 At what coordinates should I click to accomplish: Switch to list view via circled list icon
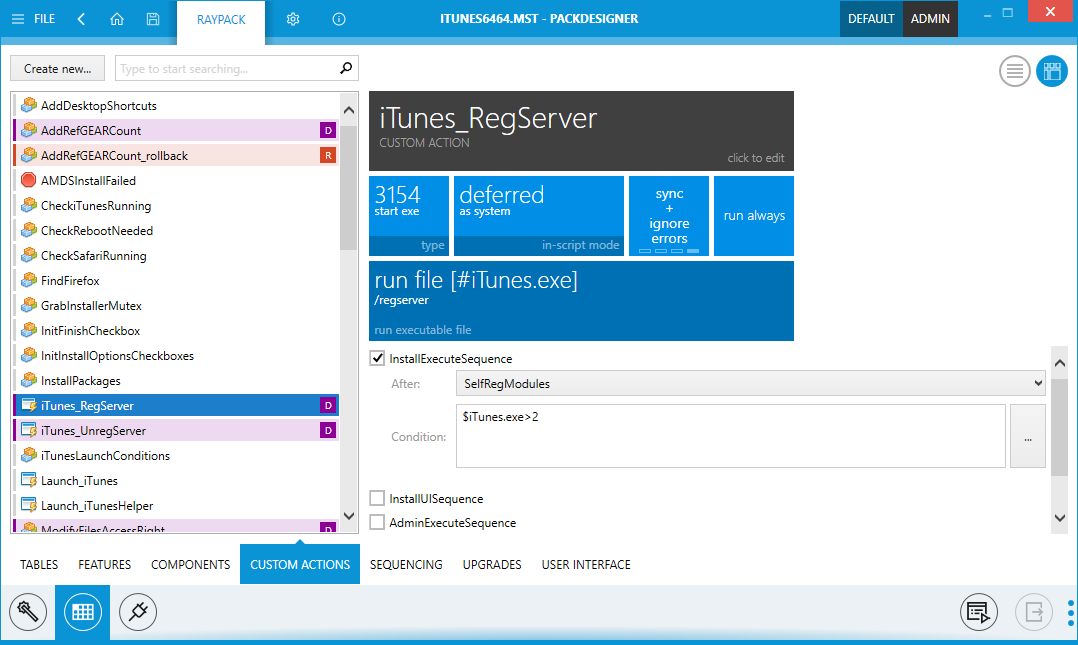(1014, 71)
